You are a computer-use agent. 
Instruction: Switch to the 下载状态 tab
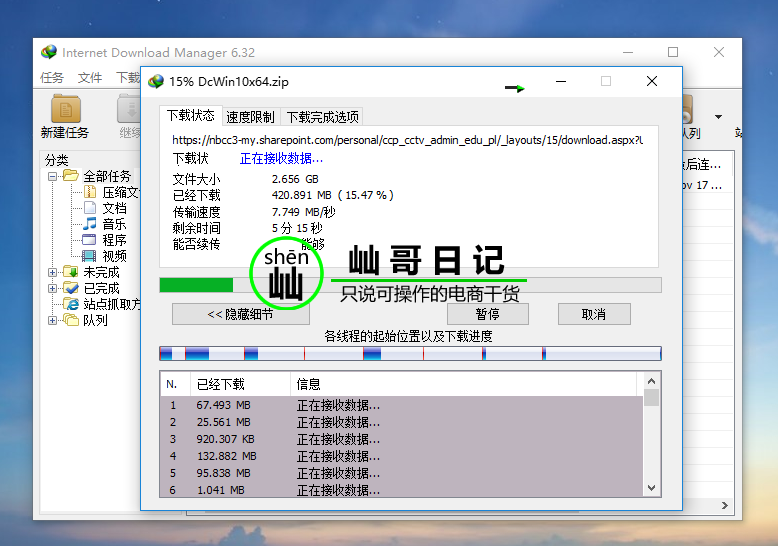coord(191,116)
